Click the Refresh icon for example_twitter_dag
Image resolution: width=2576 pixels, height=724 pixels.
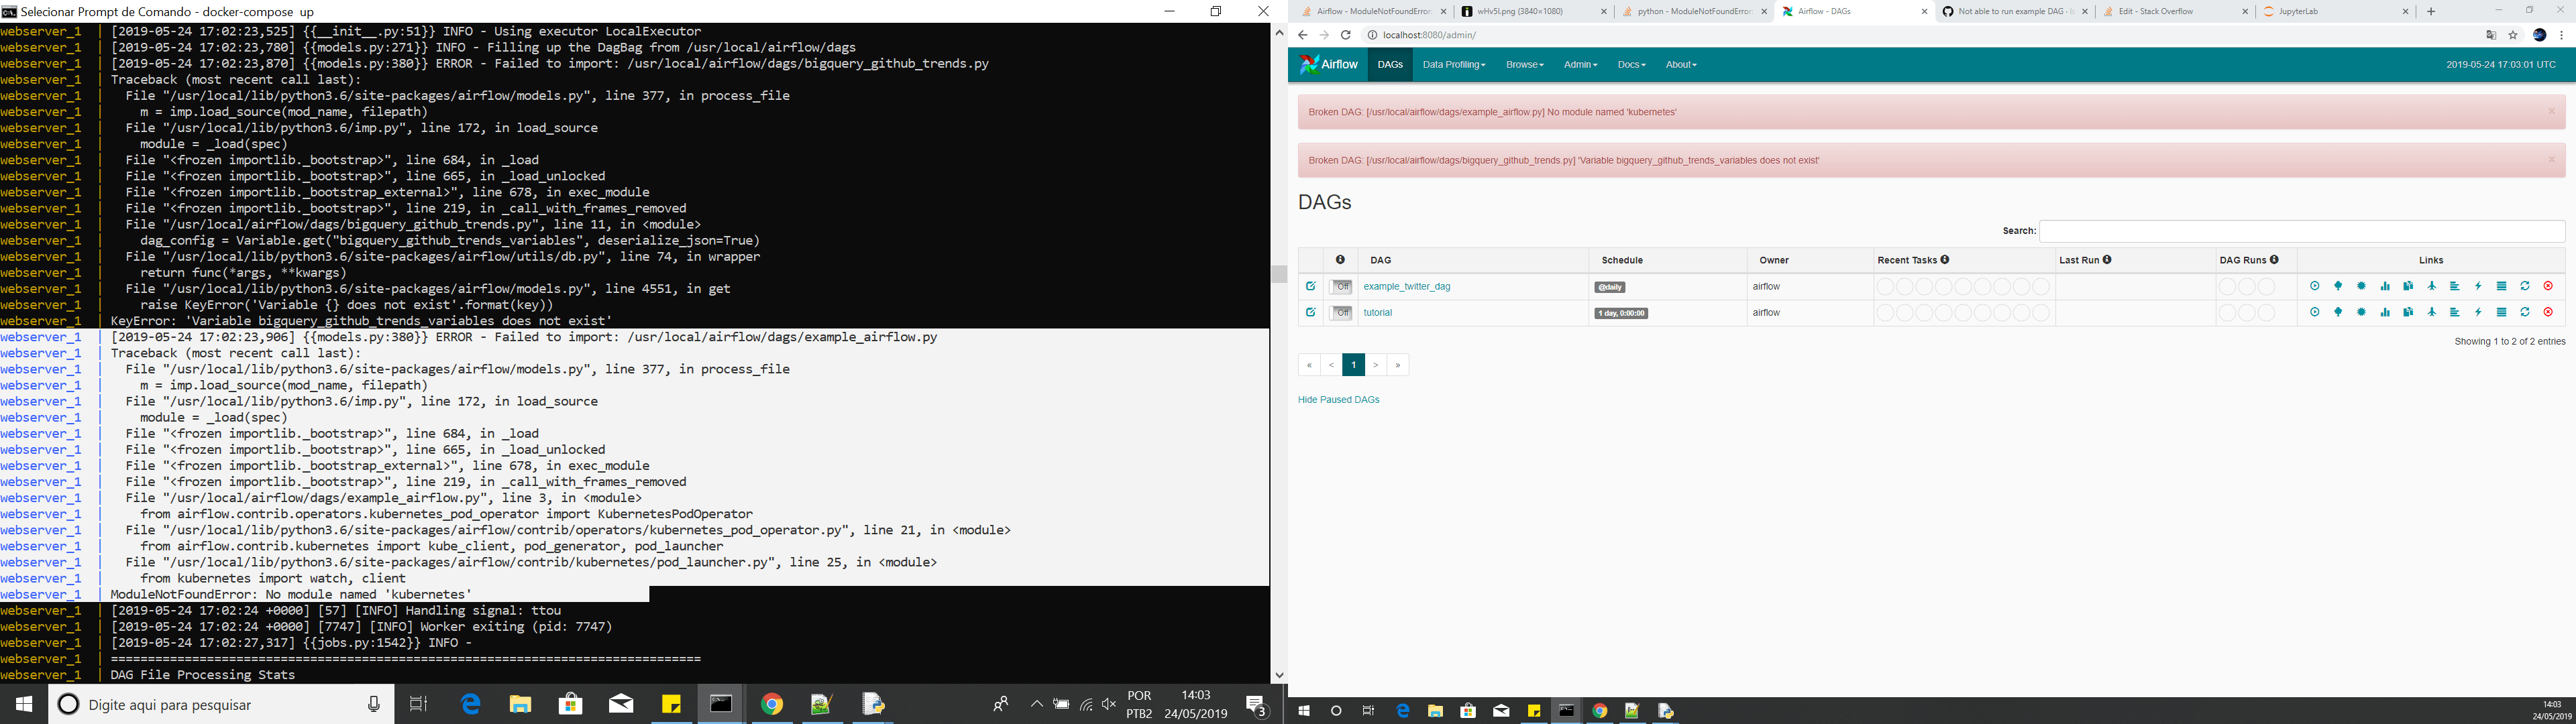tap(2525, 286)
